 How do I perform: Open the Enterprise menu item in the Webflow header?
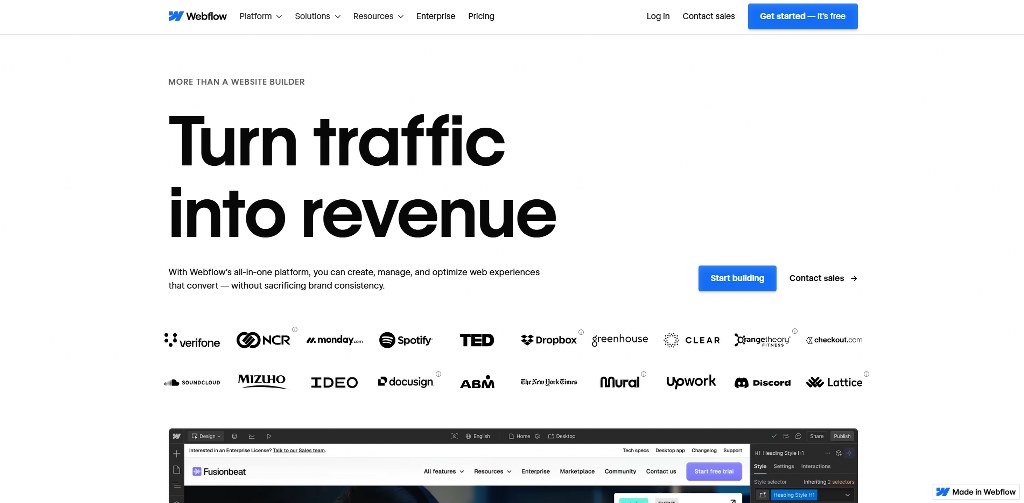point(436,16)
